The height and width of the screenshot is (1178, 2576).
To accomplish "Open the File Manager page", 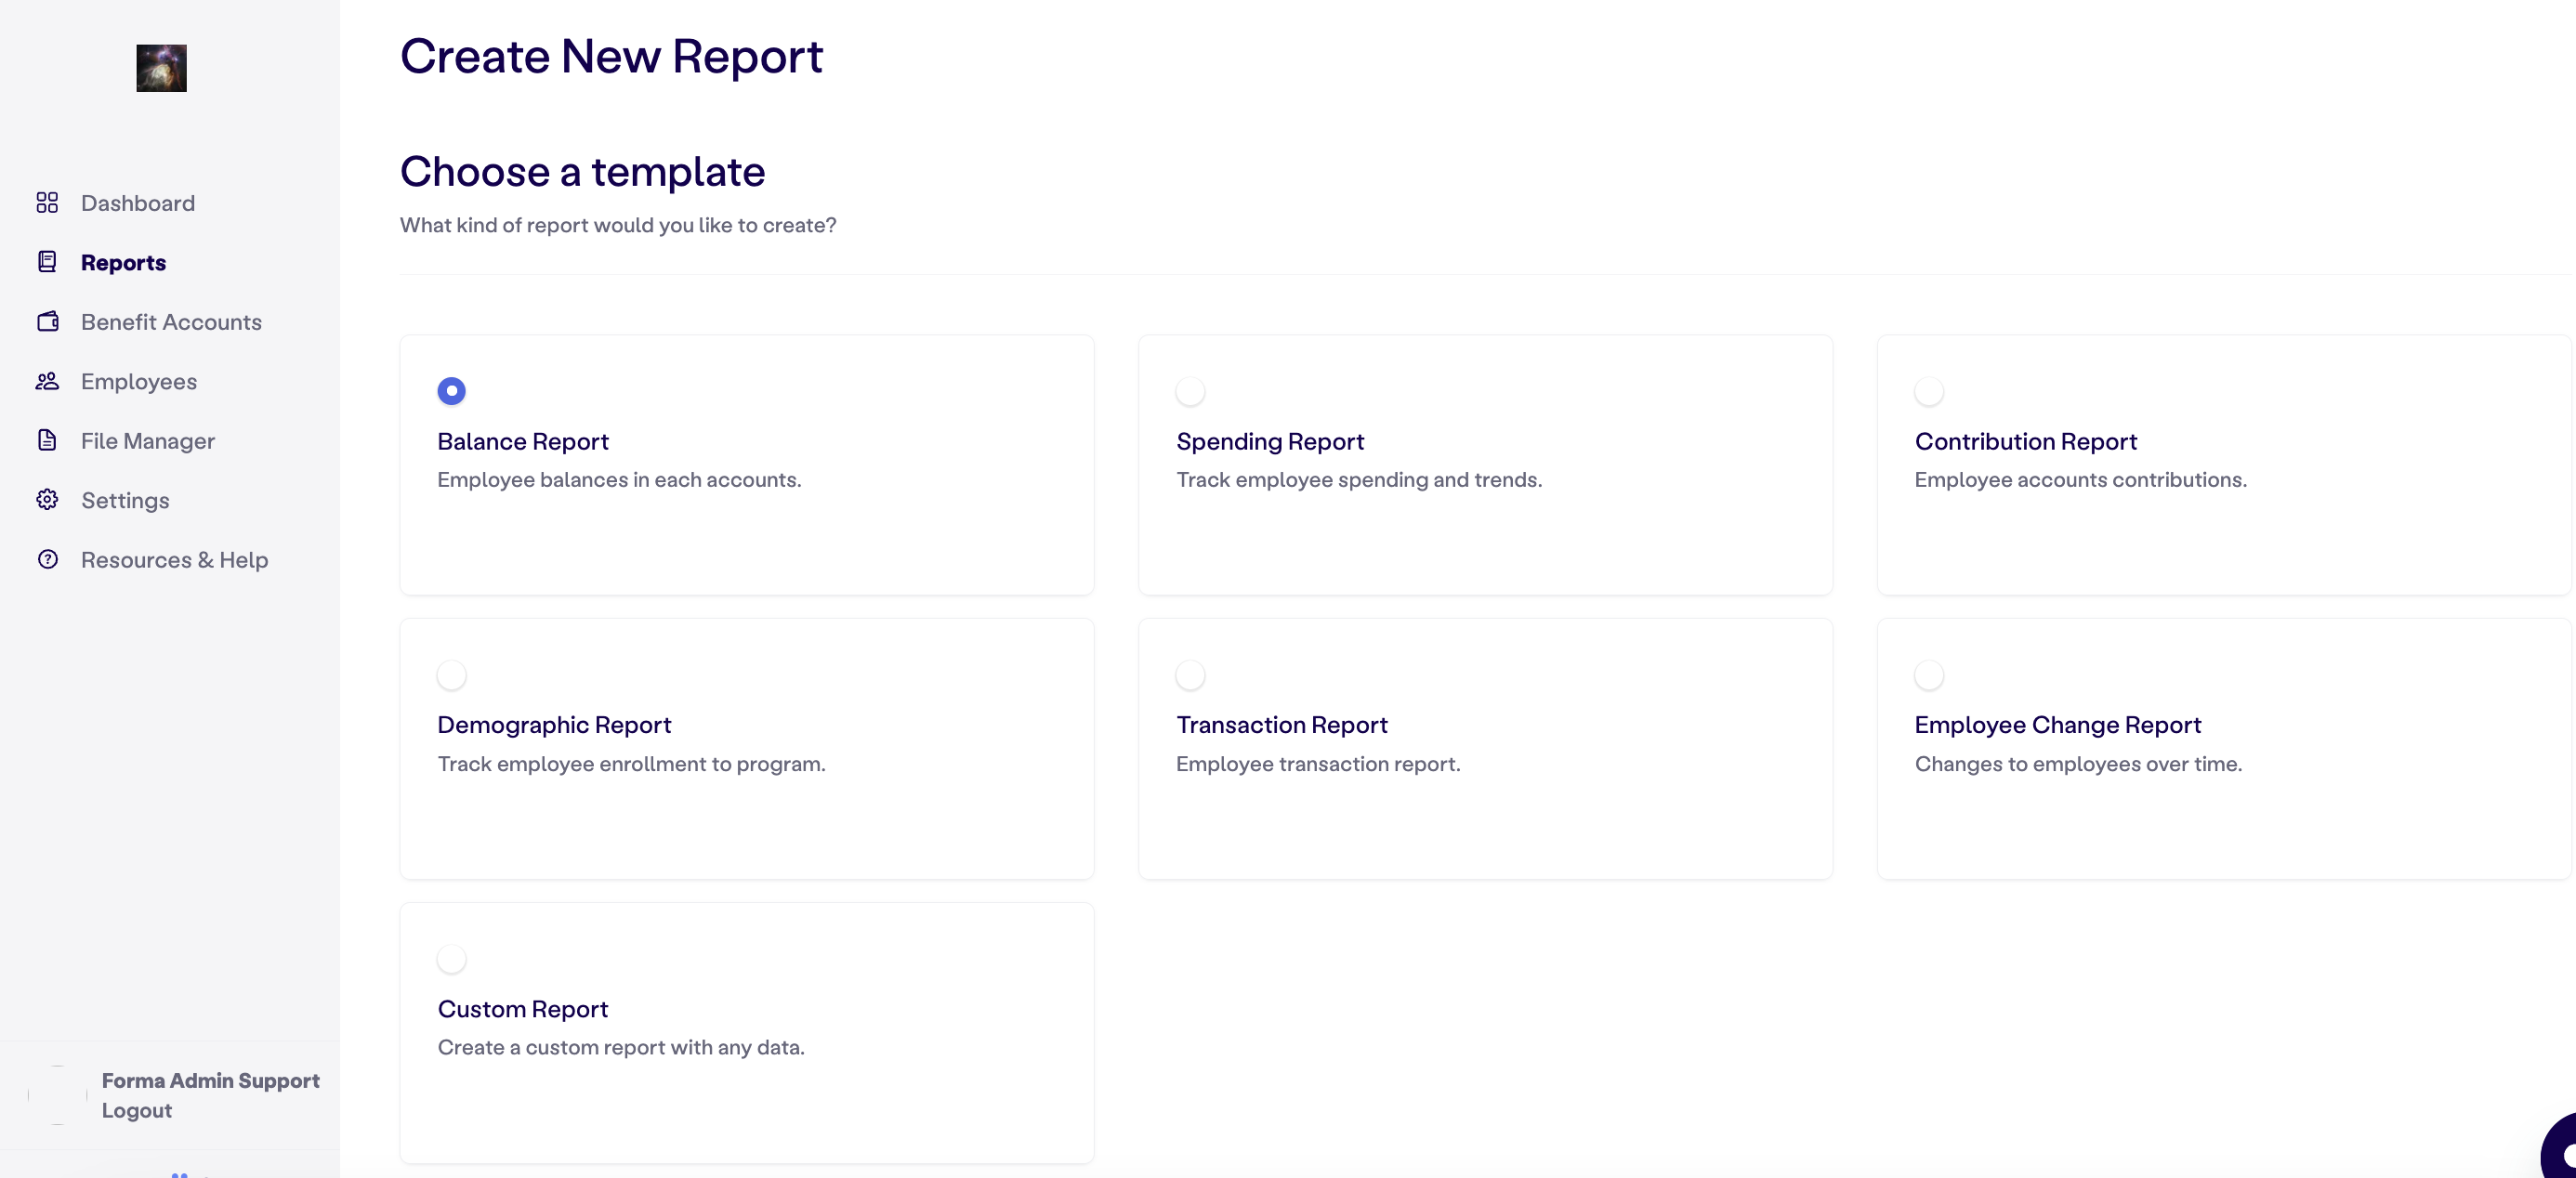I will coord(148,441).
